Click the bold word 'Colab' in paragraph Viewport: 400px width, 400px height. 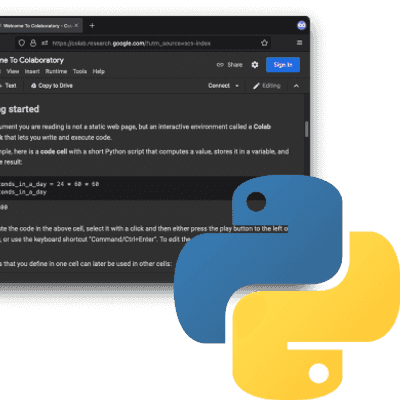(x=262, y=127)
